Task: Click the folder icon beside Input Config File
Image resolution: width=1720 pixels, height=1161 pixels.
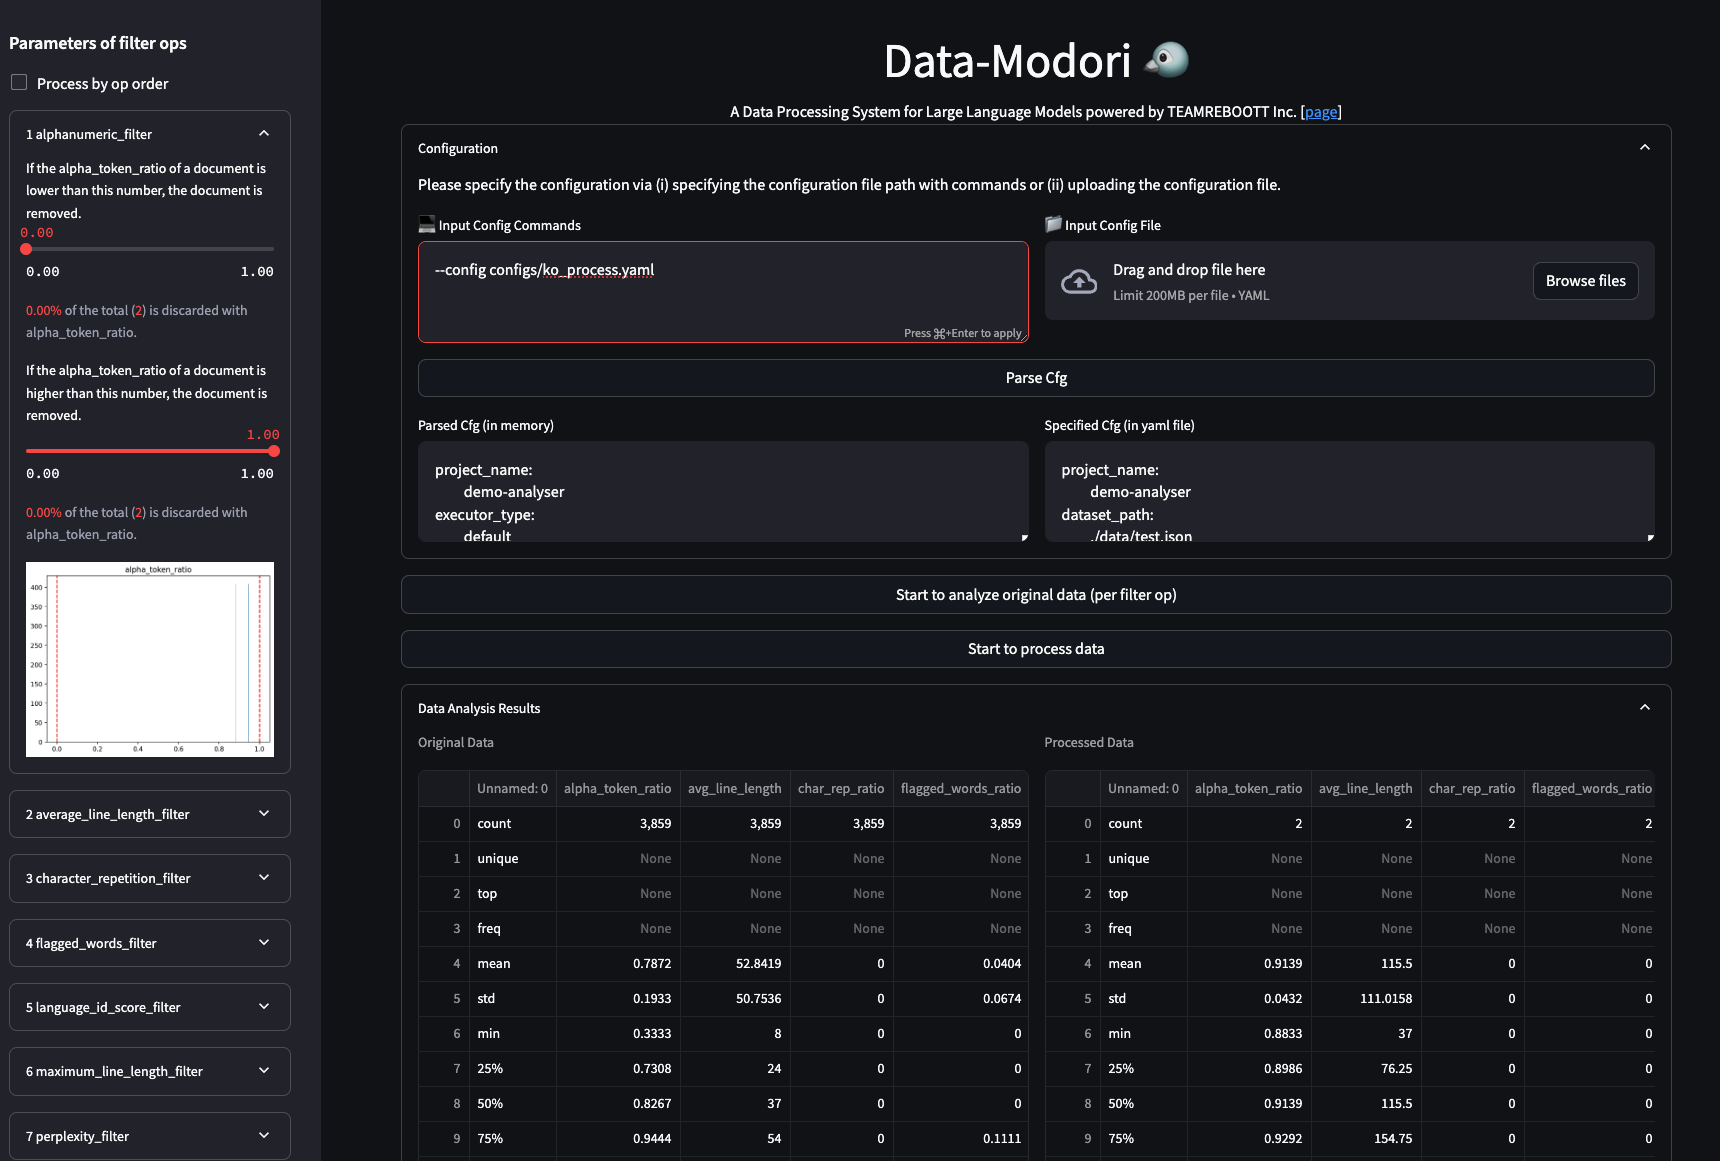Action: pos(1053,225)
